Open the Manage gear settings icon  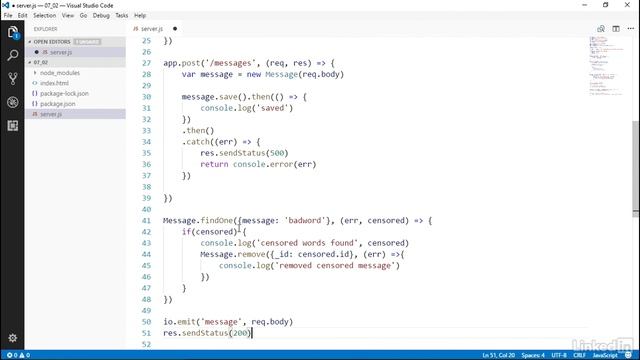tap(13, 338)
